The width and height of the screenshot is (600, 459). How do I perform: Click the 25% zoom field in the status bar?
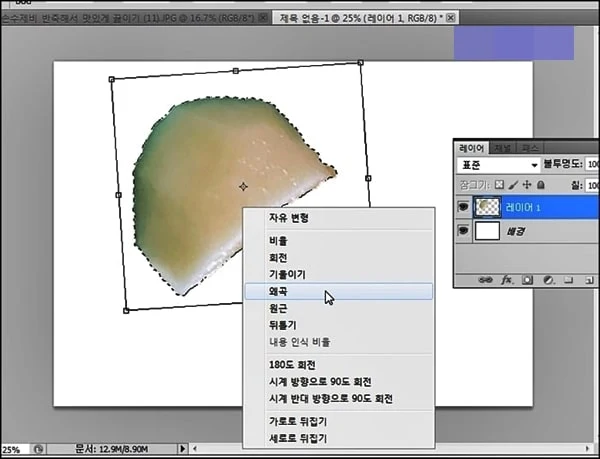coord(15,449)
